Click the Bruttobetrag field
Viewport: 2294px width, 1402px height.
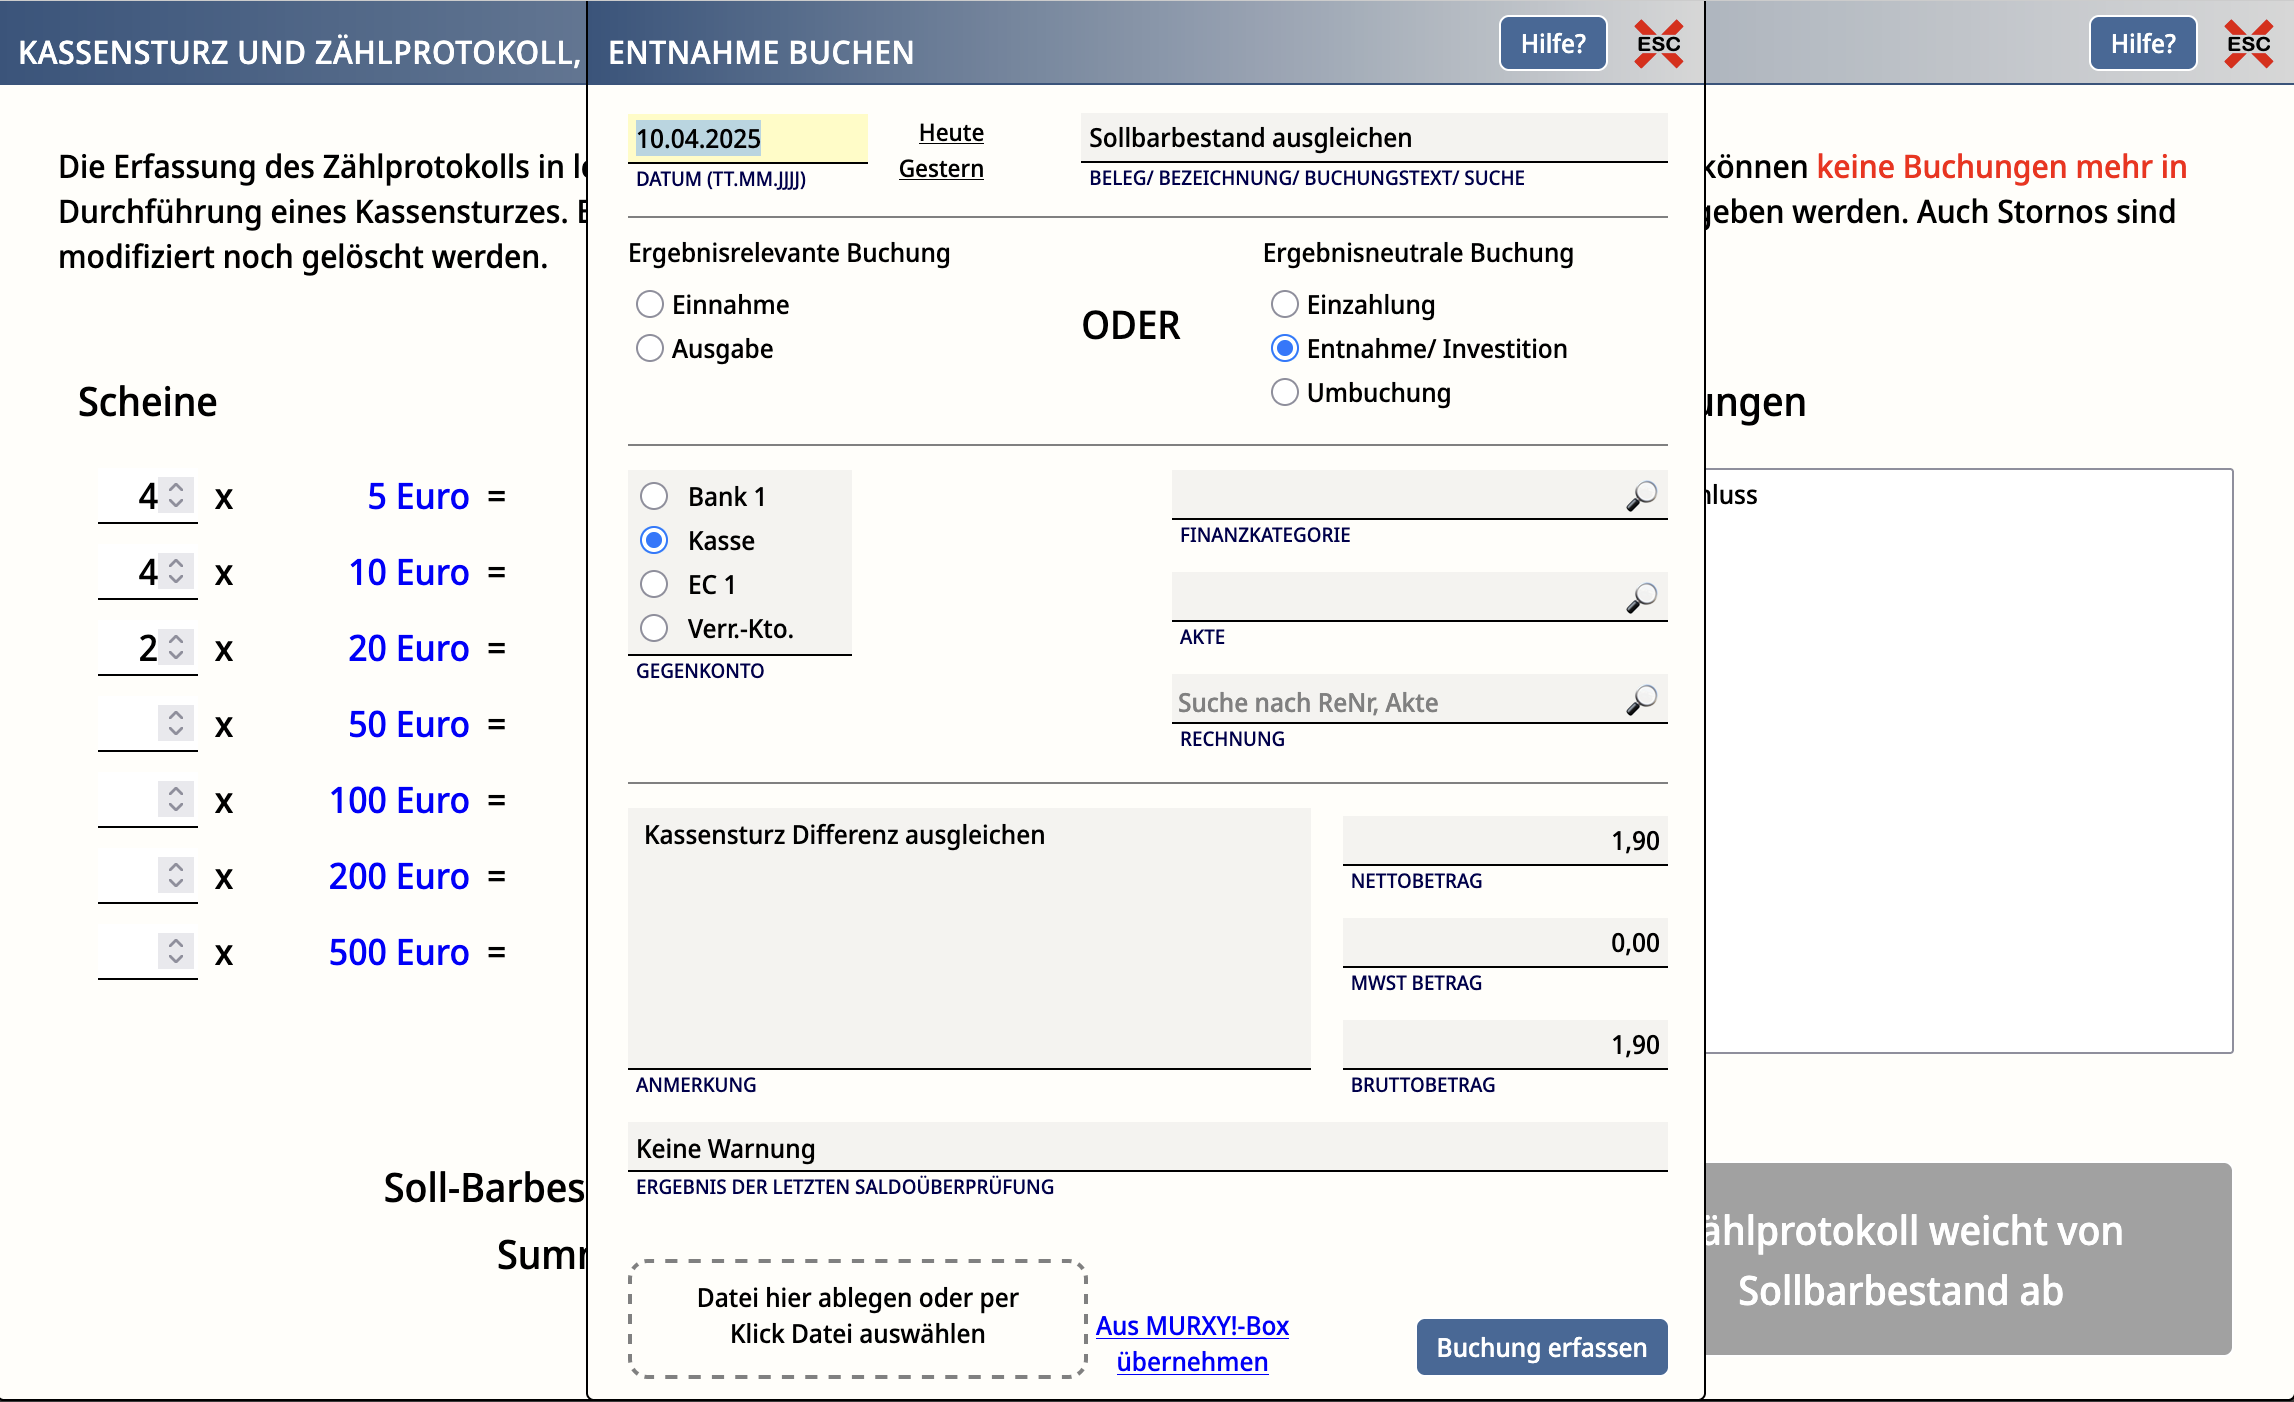[x=1505, y=1044]
